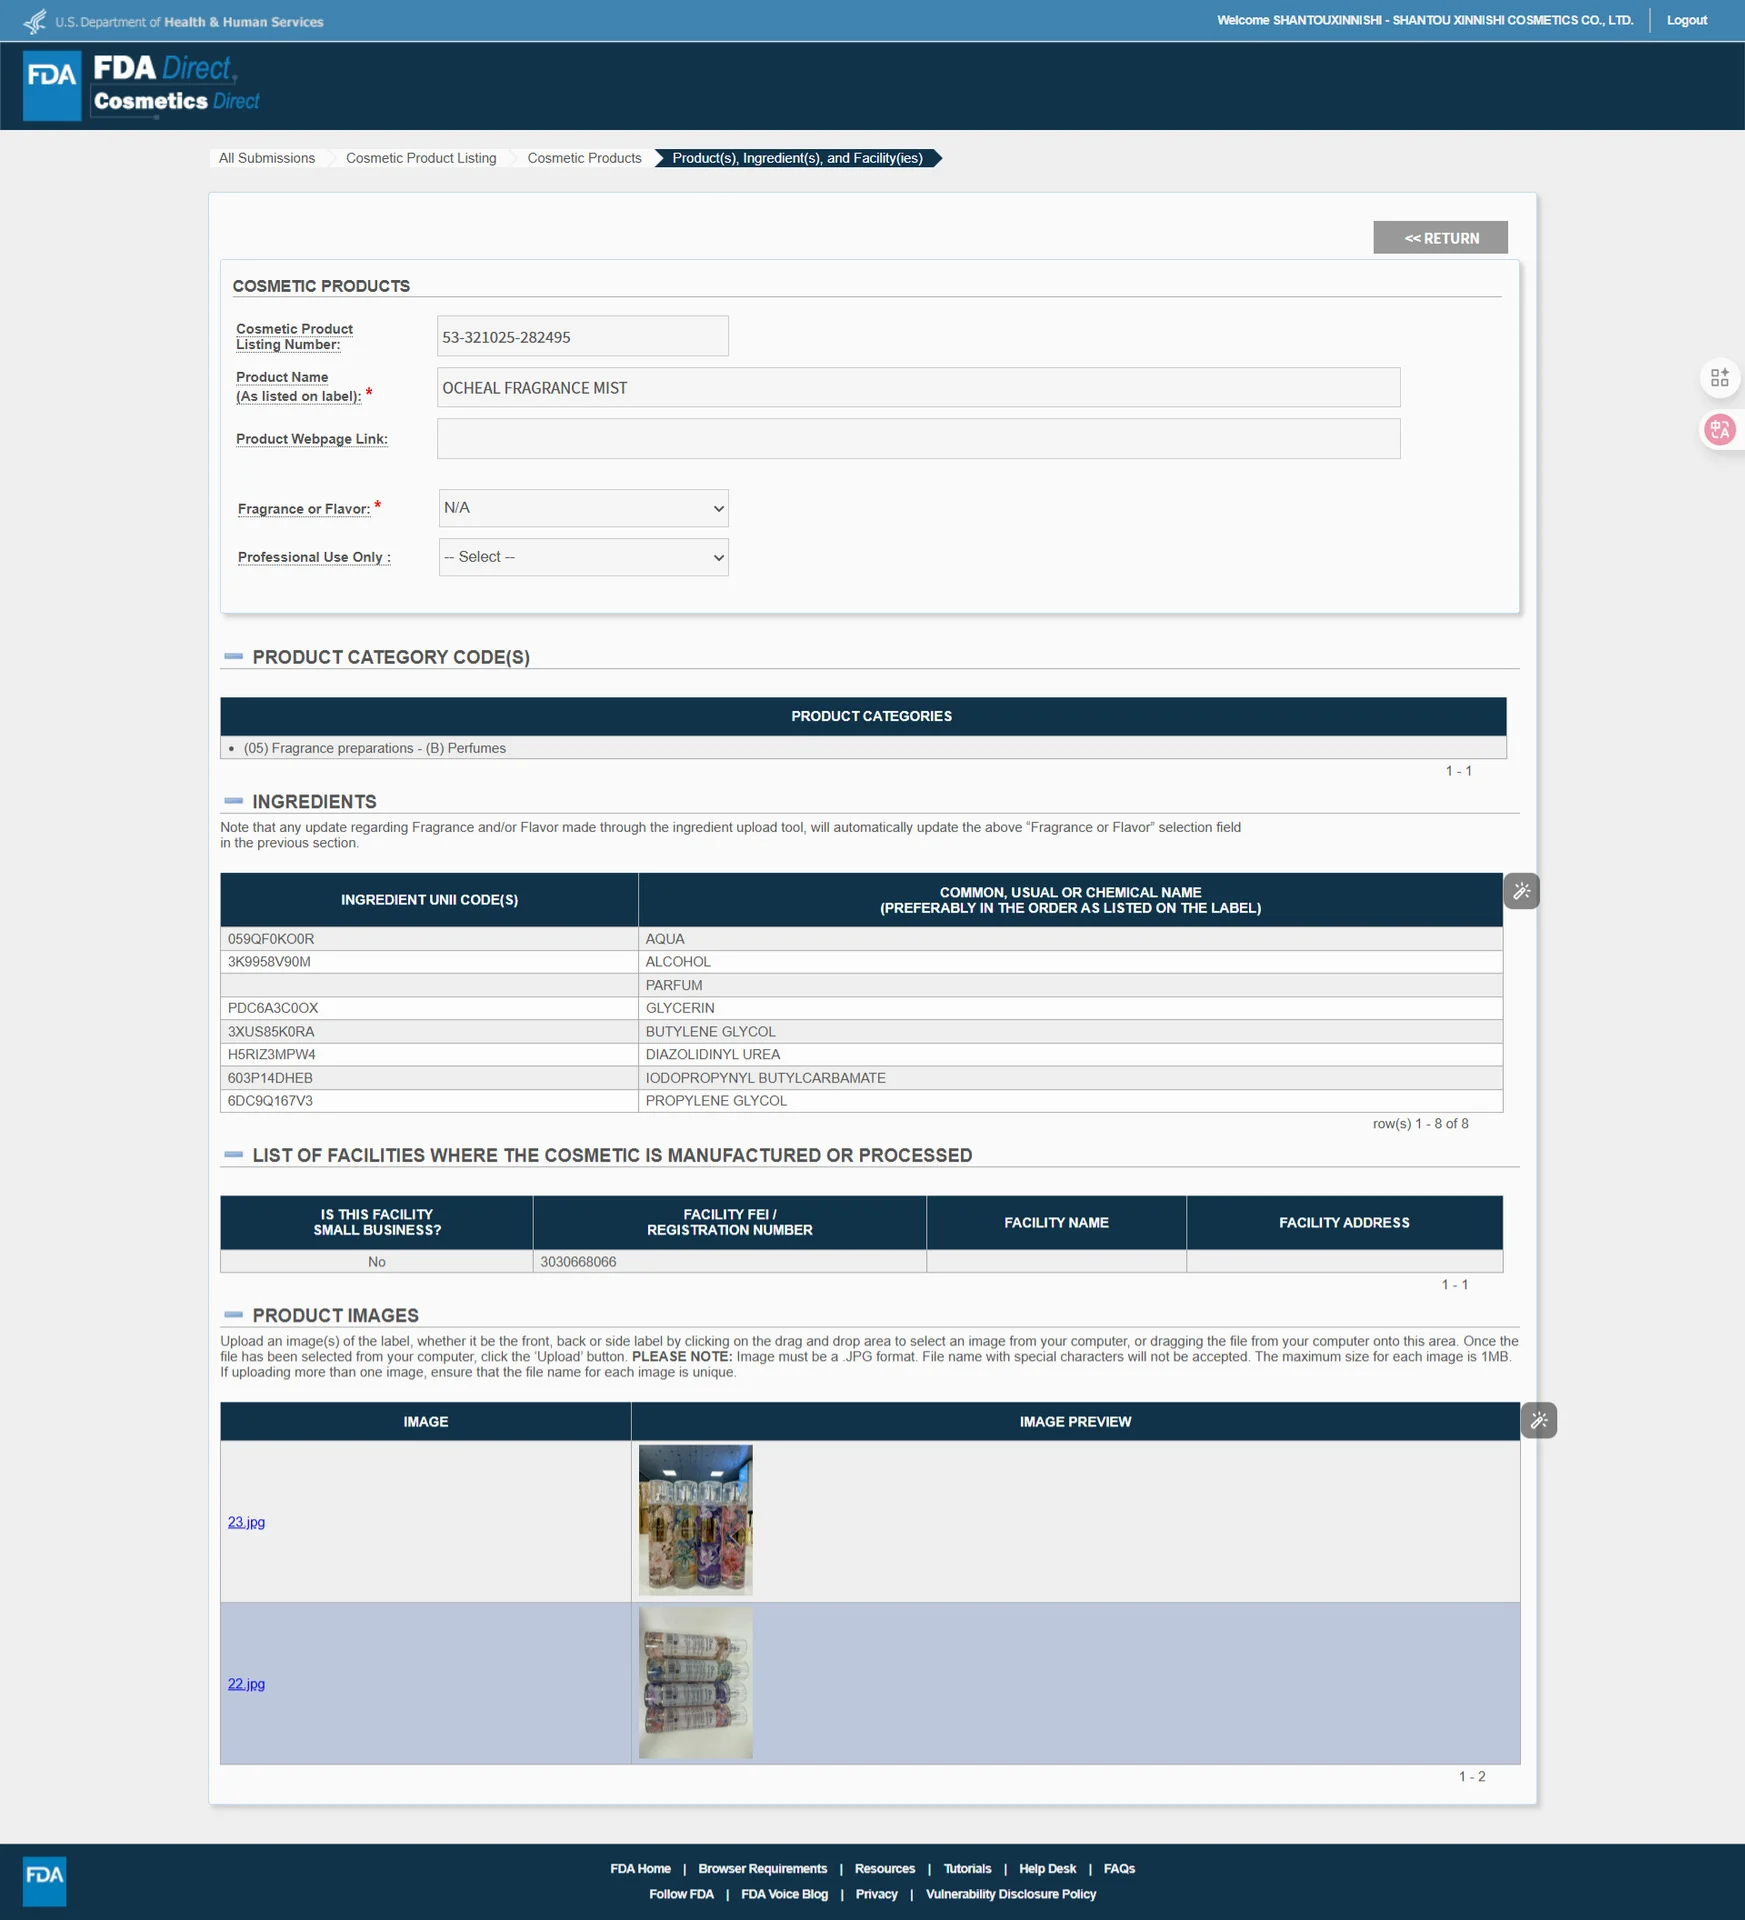
Task: Click the PROPYLENE GLYCOL ingredient cell
Action: (1070, 1101)
